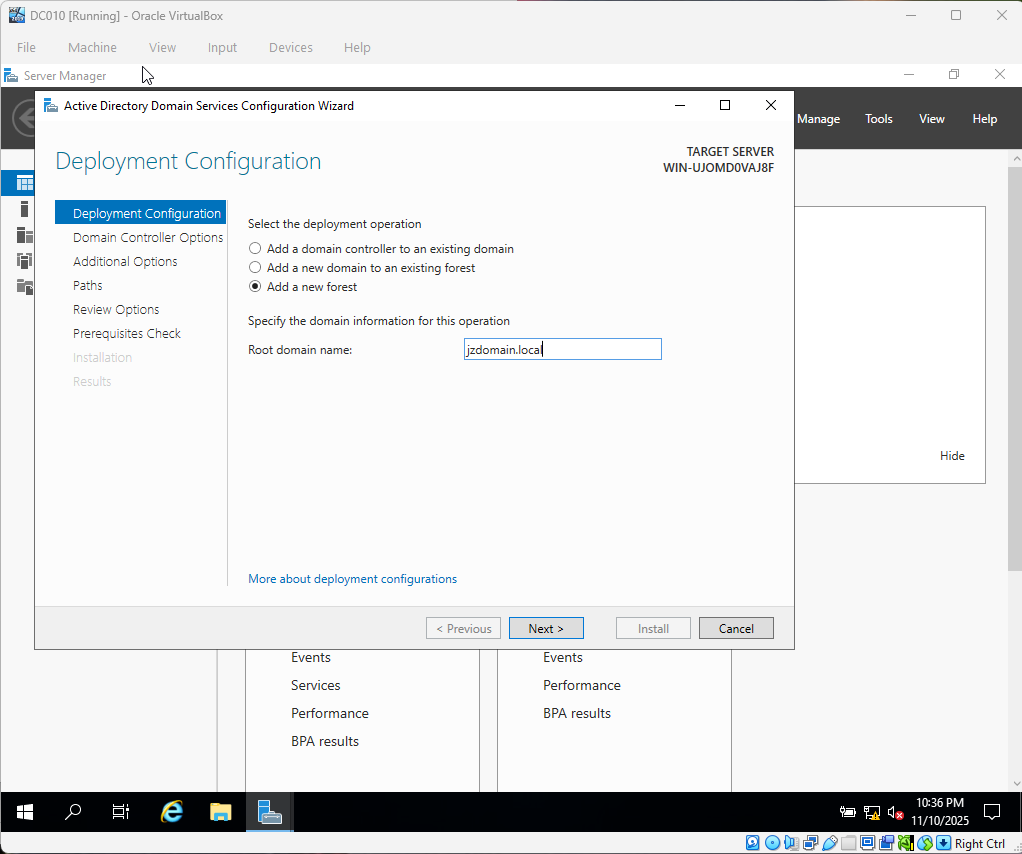Open the Devices menu in VirtualBox
1022x854 pixels.
tap(290, 47)
